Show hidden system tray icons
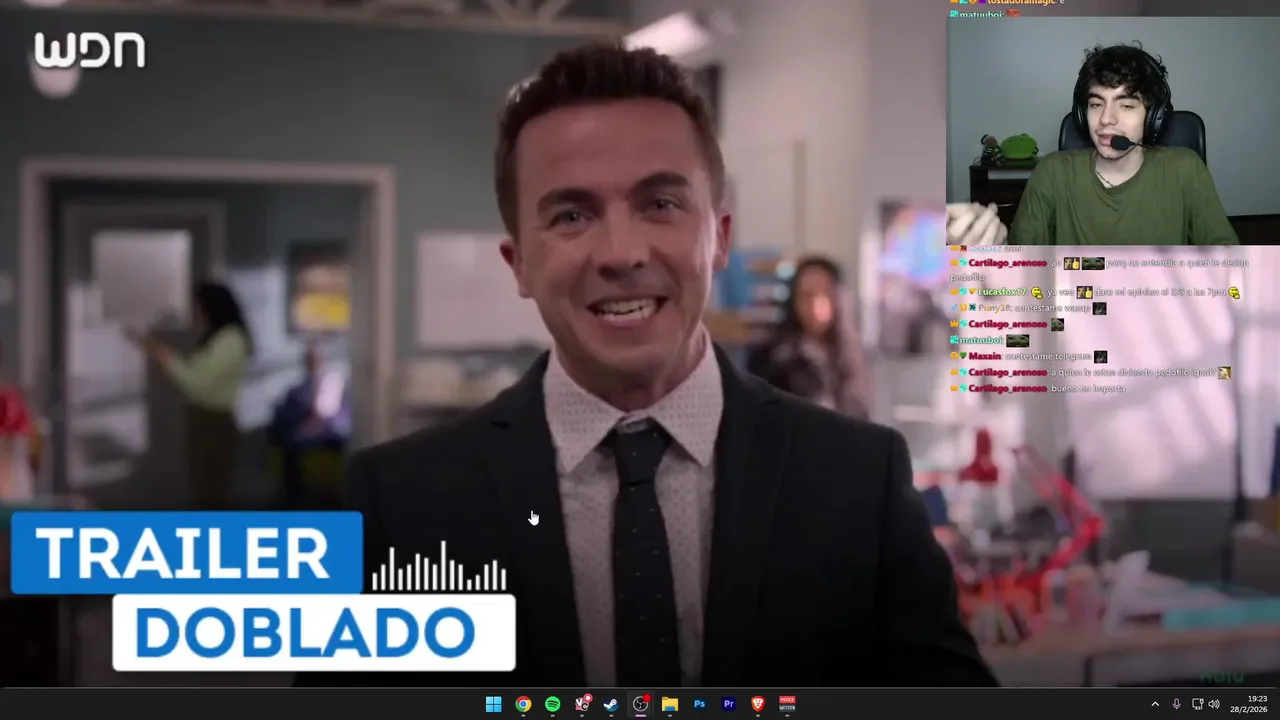Viewport: 1280px width, 720px height. tap(1155, 704)
